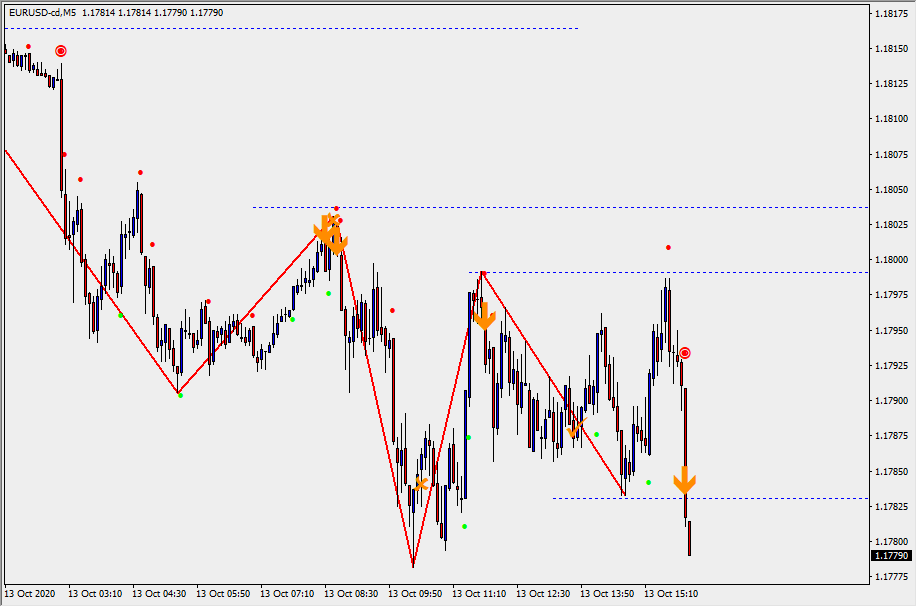
Task: Click the red circled signal near 1.18150
Action: (61, 51)
